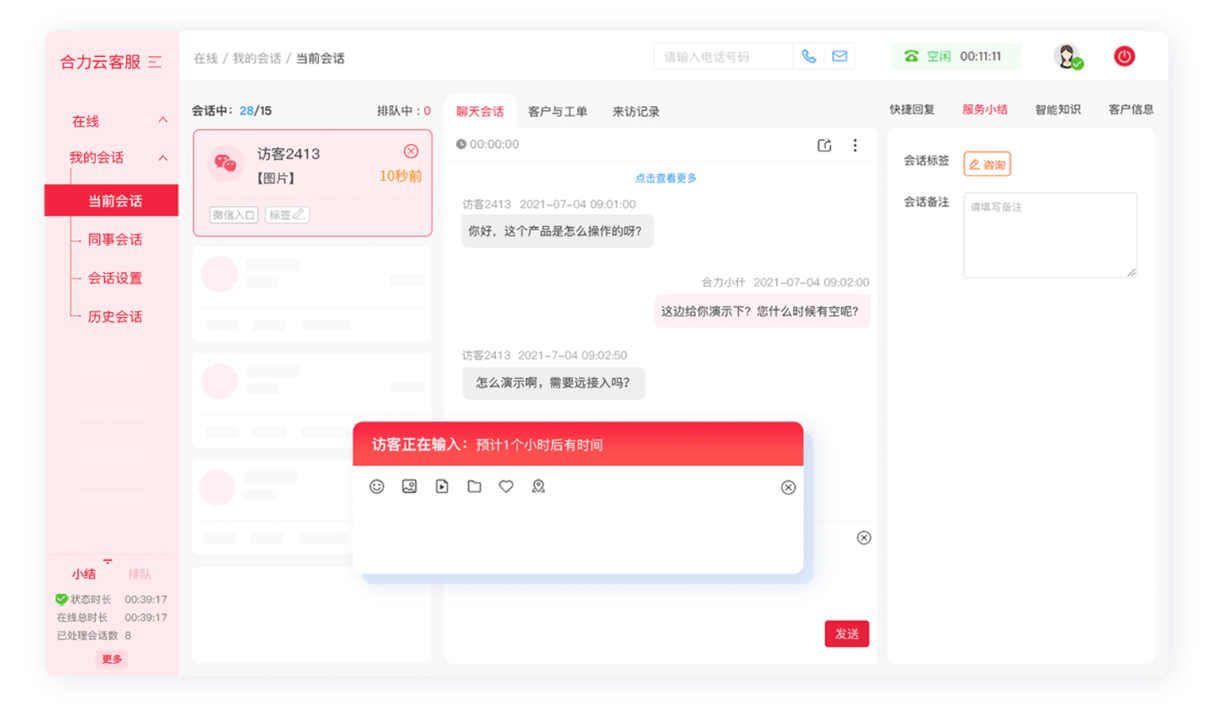The width and height of the screenshot is (1210, 710).
Task: Click 在线 in the breadcrumb
Action: tap(206, 58)
